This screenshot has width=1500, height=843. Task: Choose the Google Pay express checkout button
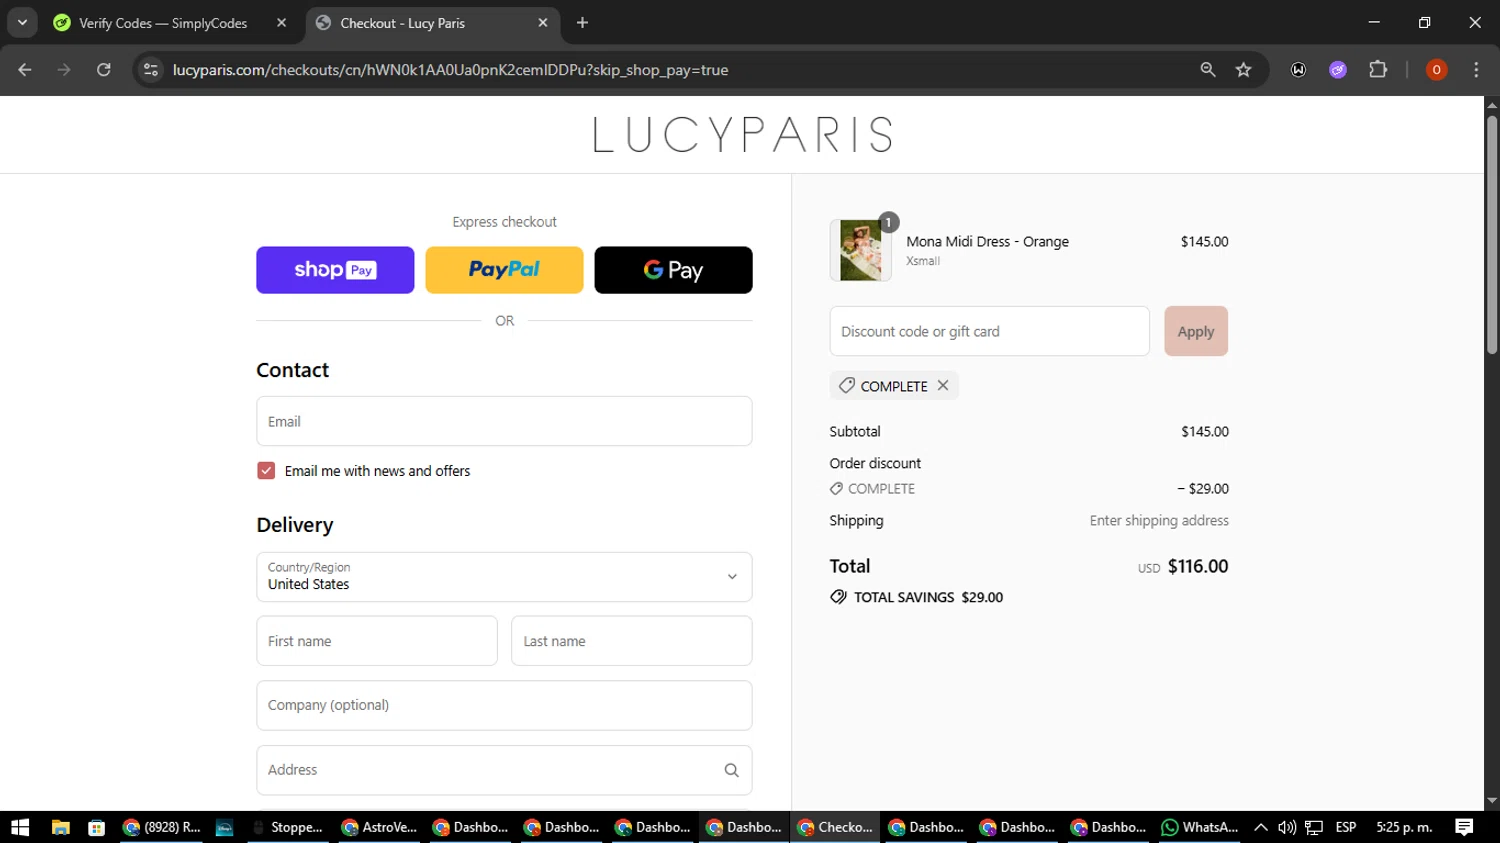coord(673,270)
